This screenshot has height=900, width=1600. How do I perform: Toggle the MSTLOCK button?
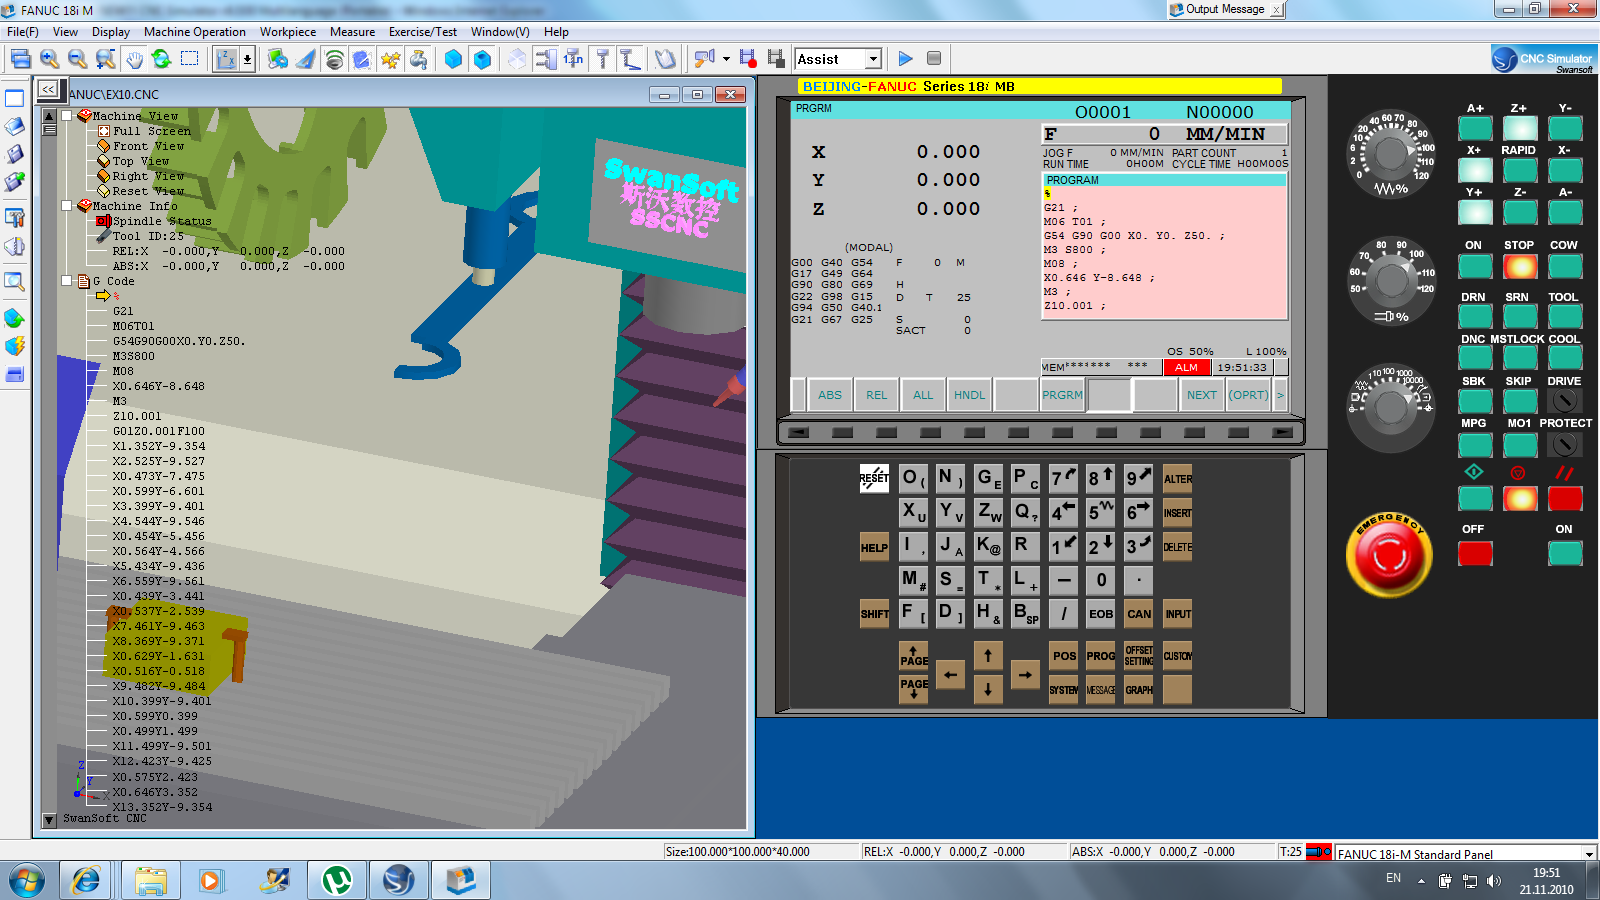1520,358
